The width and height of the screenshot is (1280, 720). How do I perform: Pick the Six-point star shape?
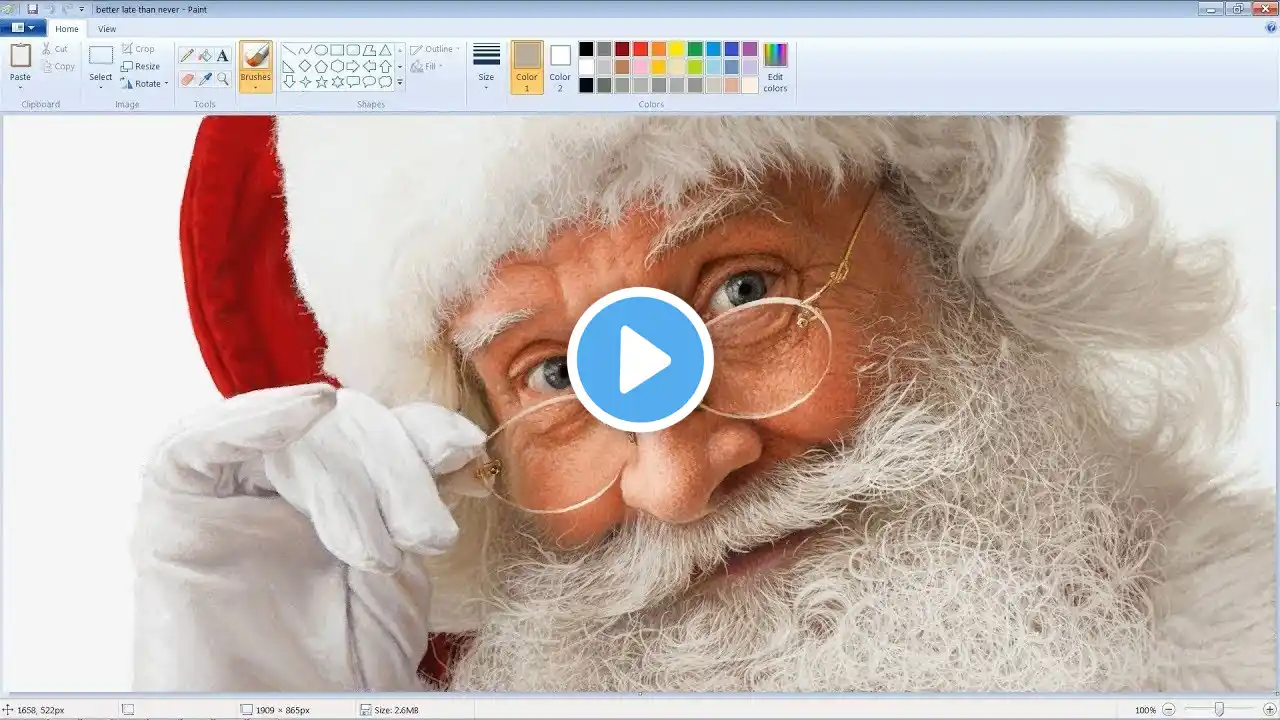337,82
